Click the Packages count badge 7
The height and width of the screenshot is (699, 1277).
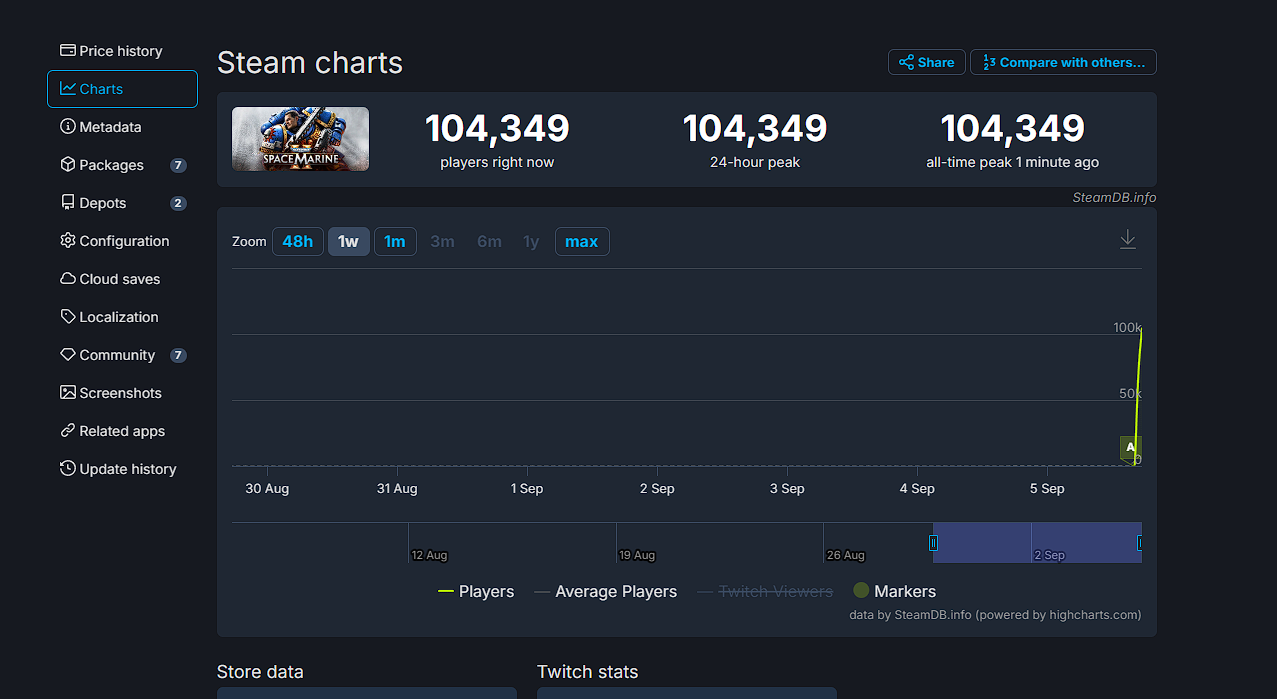[178, 165]
